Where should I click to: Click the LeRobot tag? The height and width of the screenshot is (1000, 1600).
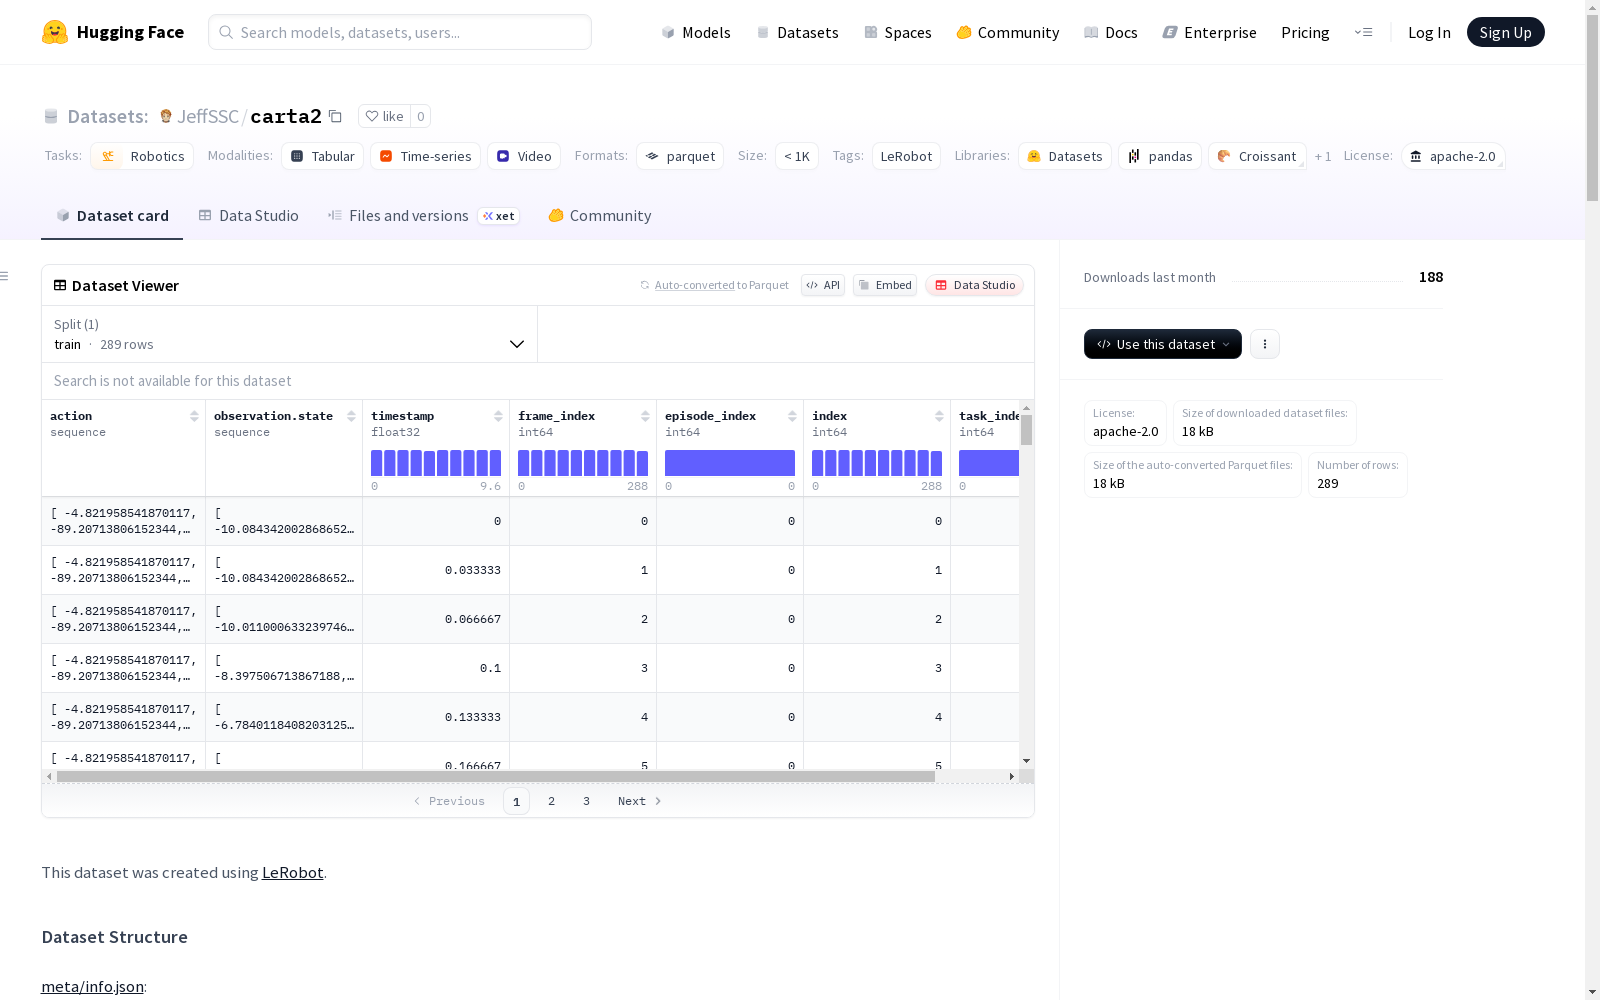click(x=906, y=156)
